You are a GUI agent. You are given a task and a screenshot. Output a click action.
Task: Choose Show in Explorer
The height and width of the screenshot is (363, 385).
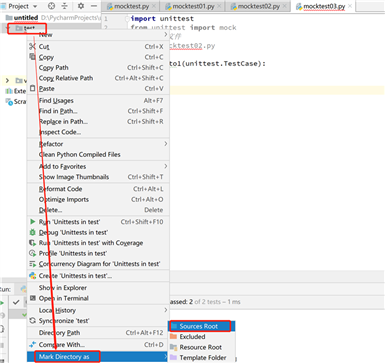click(98, 287)
